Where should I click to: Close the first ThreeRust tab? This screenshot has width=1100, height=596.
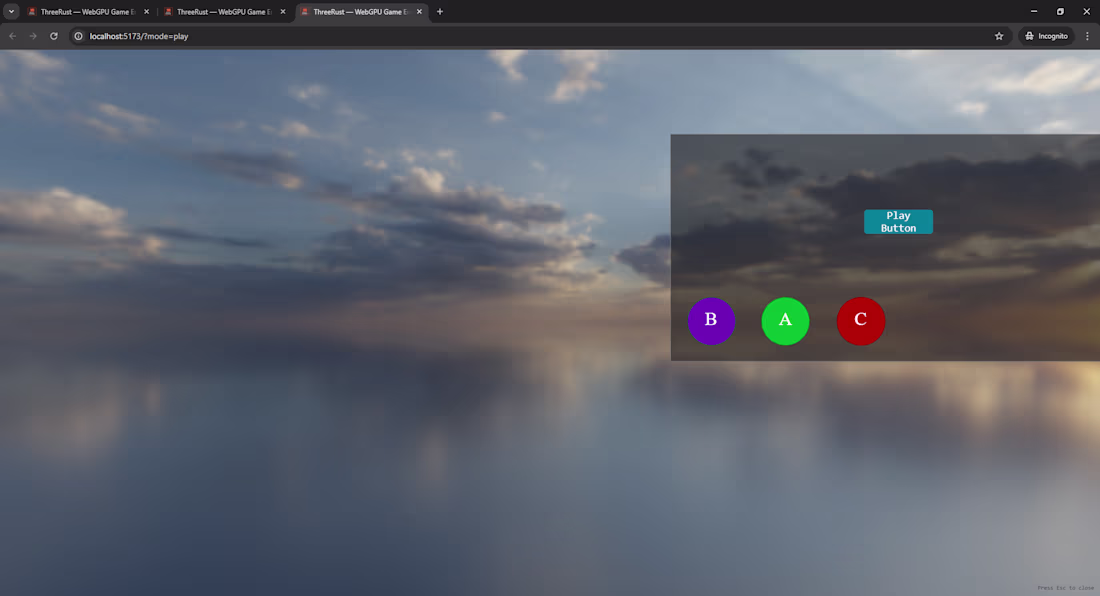click(146, 12)
